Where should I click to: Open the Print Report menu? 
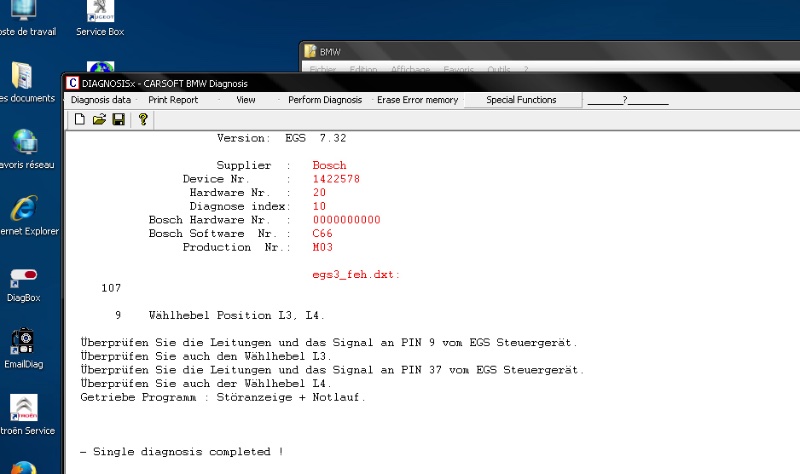click(x=173, y=100)
